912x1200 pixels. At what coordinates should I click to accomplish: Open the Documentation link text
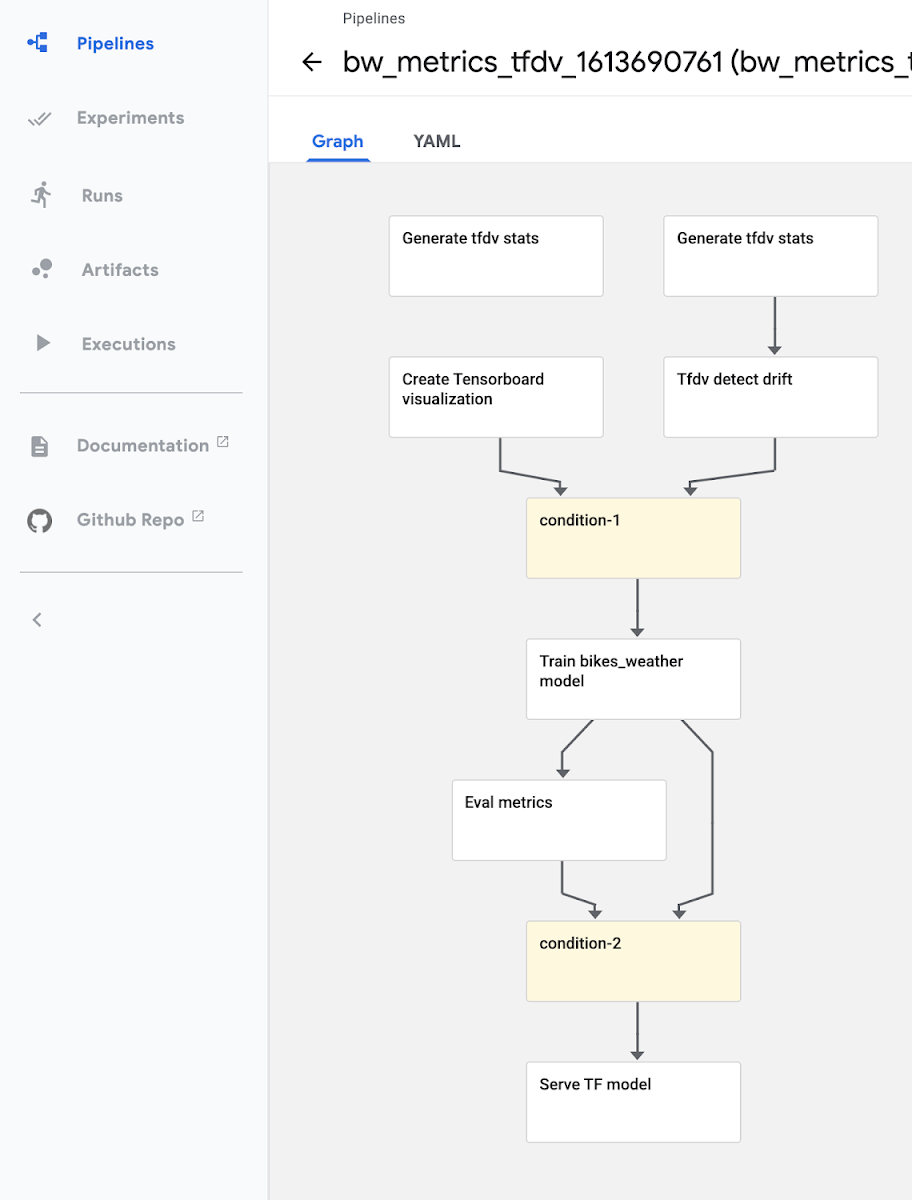143,446
